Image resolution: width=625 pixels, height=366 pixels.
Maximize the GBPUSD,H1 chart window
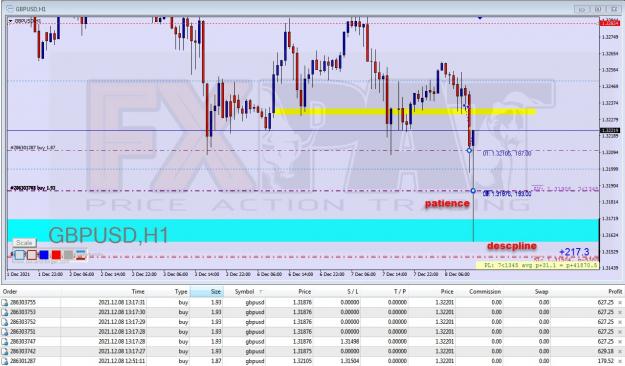(x=598, y=9)
